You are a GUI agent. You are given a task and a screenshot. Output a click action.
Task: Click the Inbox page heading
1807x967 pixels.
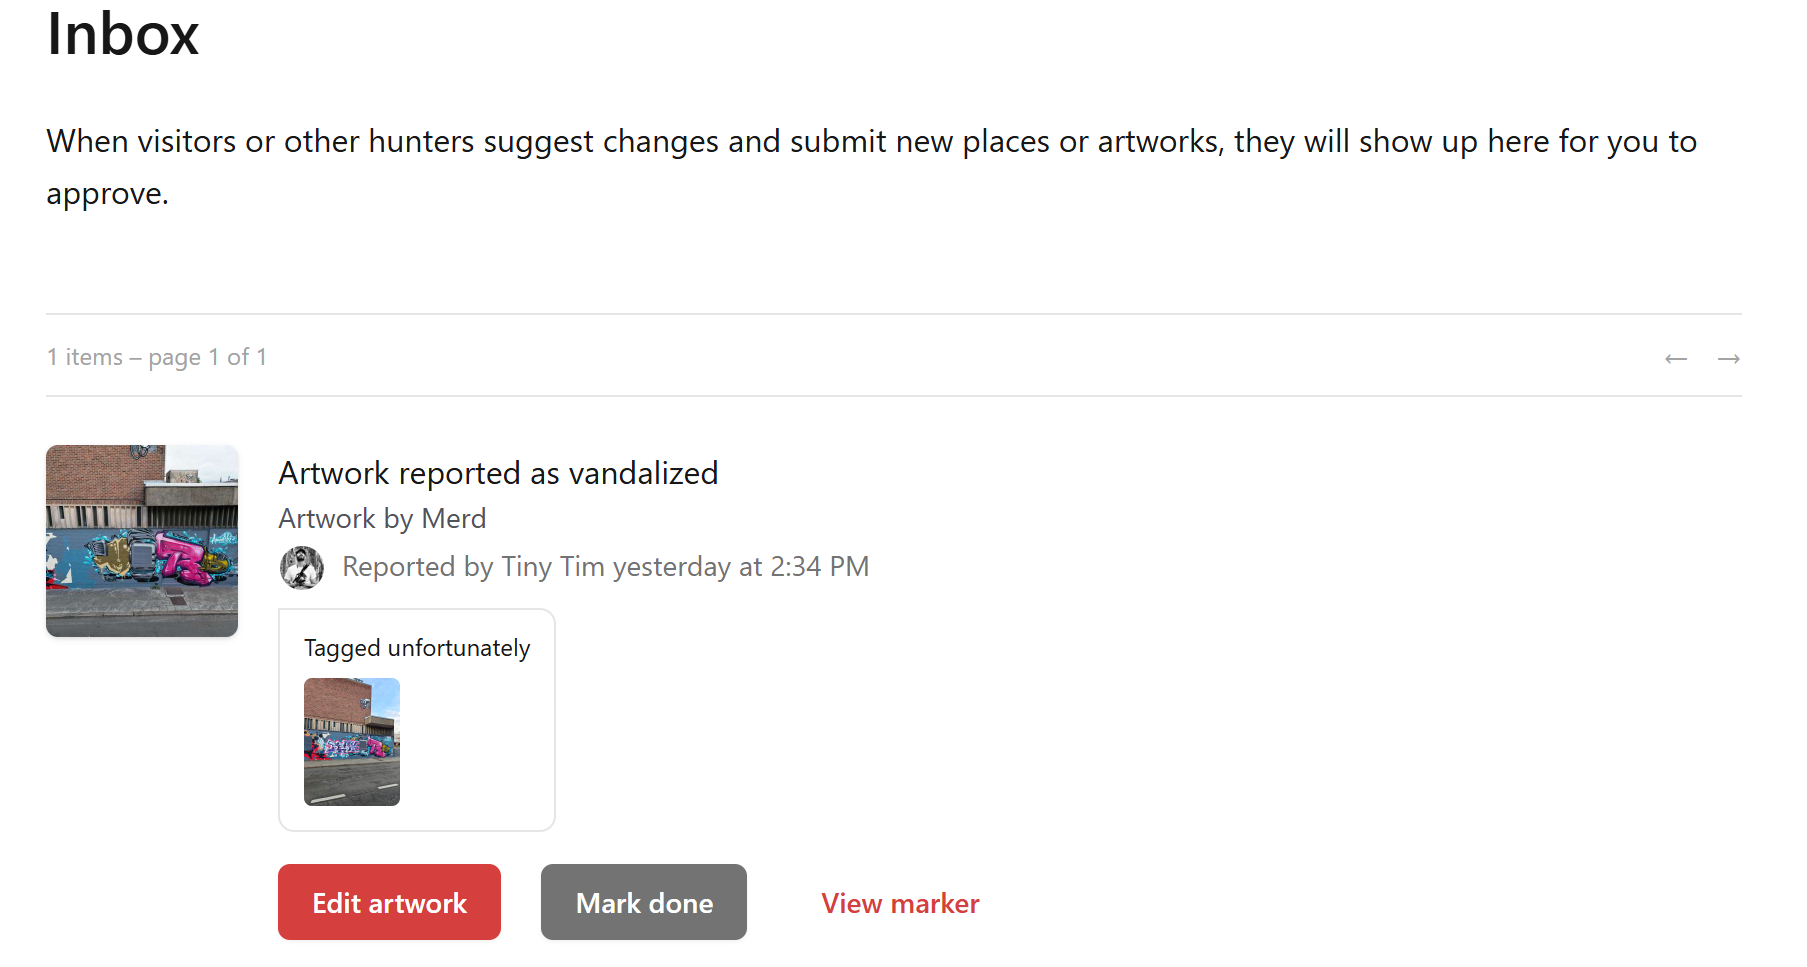123,34
